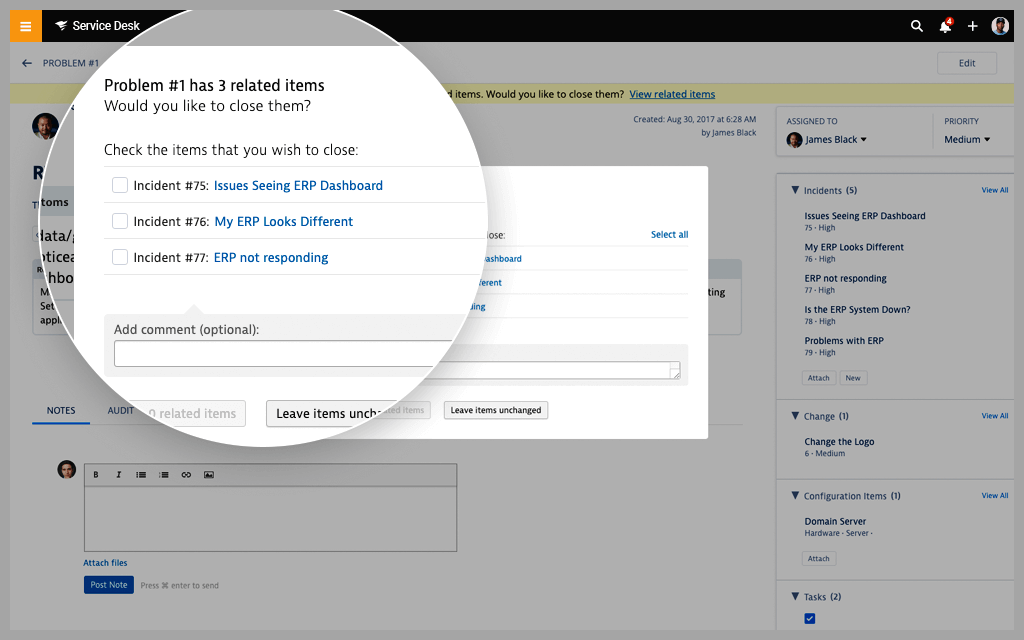Check the Incident #76 checkbox
Screen dimensions: 1024x640
120,221
